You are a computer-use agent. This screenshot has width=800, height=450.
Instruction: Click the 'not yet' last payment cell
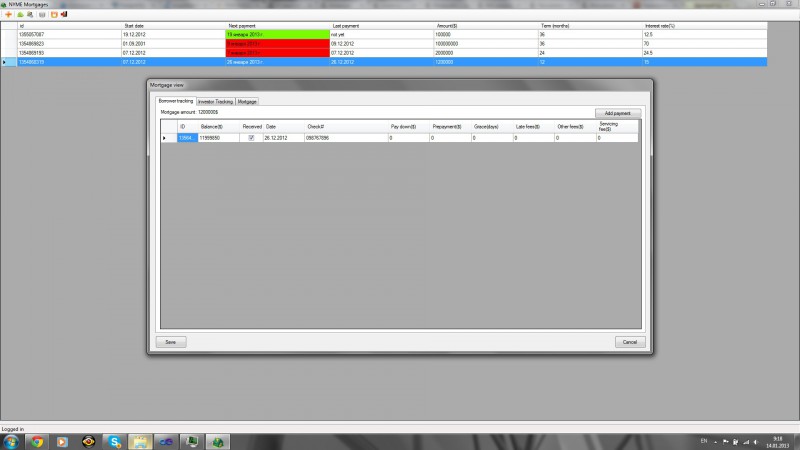click(382, 34)
